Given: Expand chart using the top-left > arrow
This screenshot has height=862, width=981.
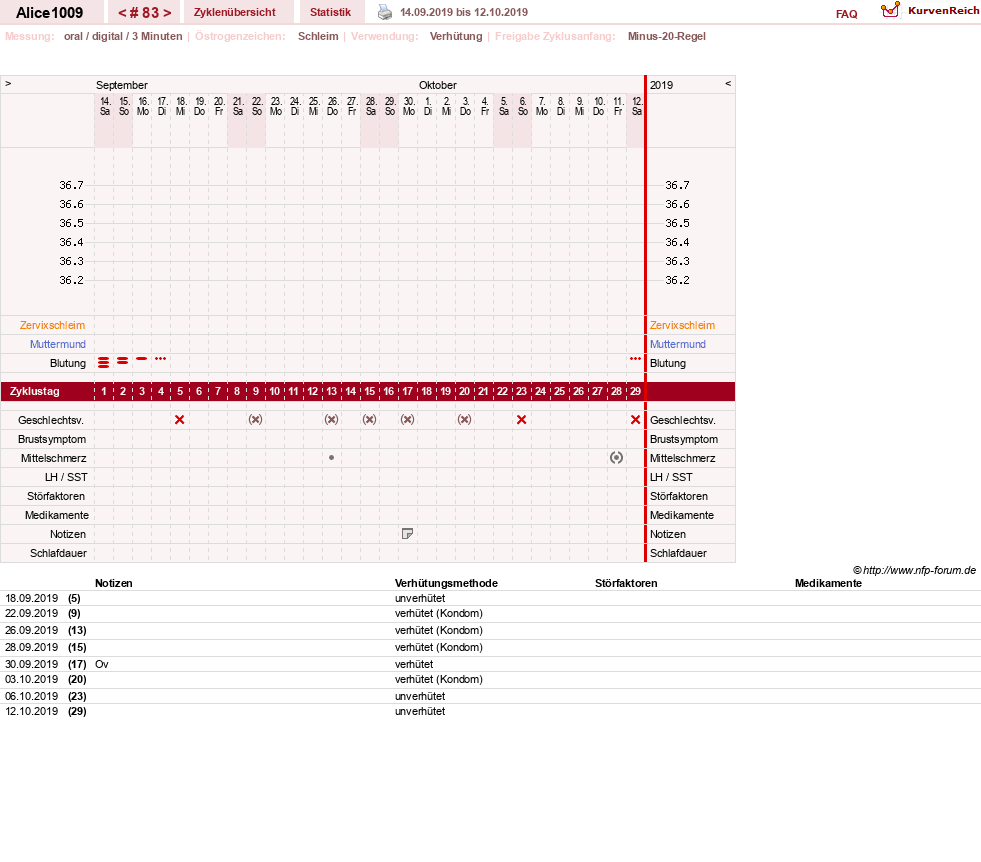Looking at the screenshot, I should tap(8, 83).
